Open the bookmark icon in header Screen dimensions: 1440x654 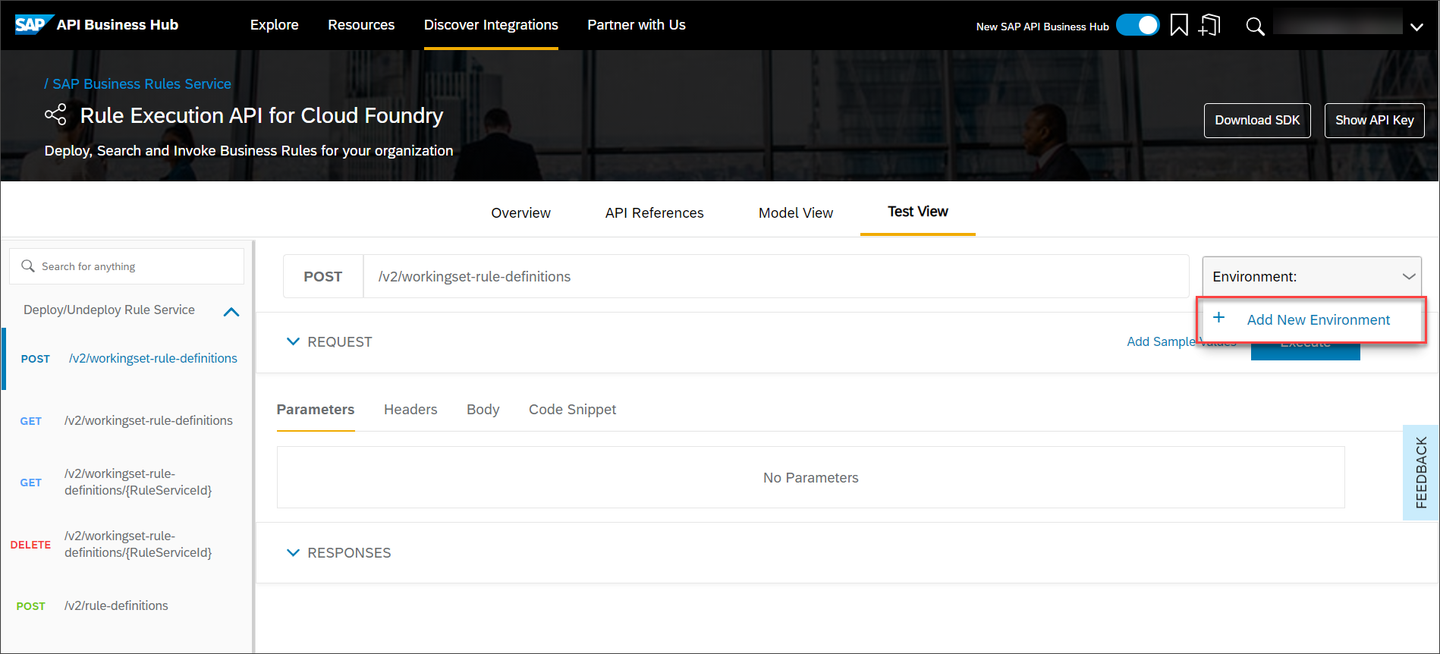pos(1179,25)
